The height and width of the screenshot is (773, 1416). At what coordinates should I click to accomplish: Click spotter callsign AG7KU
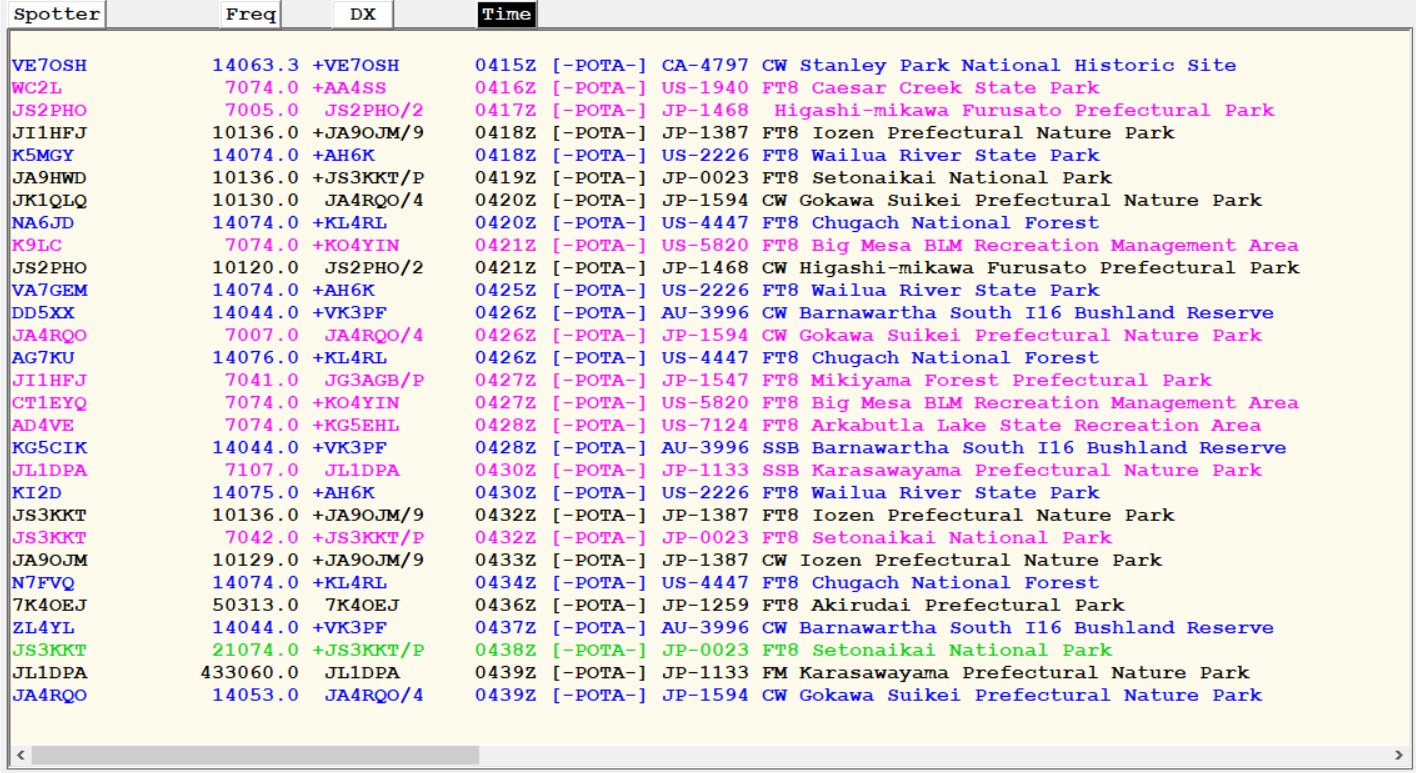pyautogui.click(x=43, y=358)
